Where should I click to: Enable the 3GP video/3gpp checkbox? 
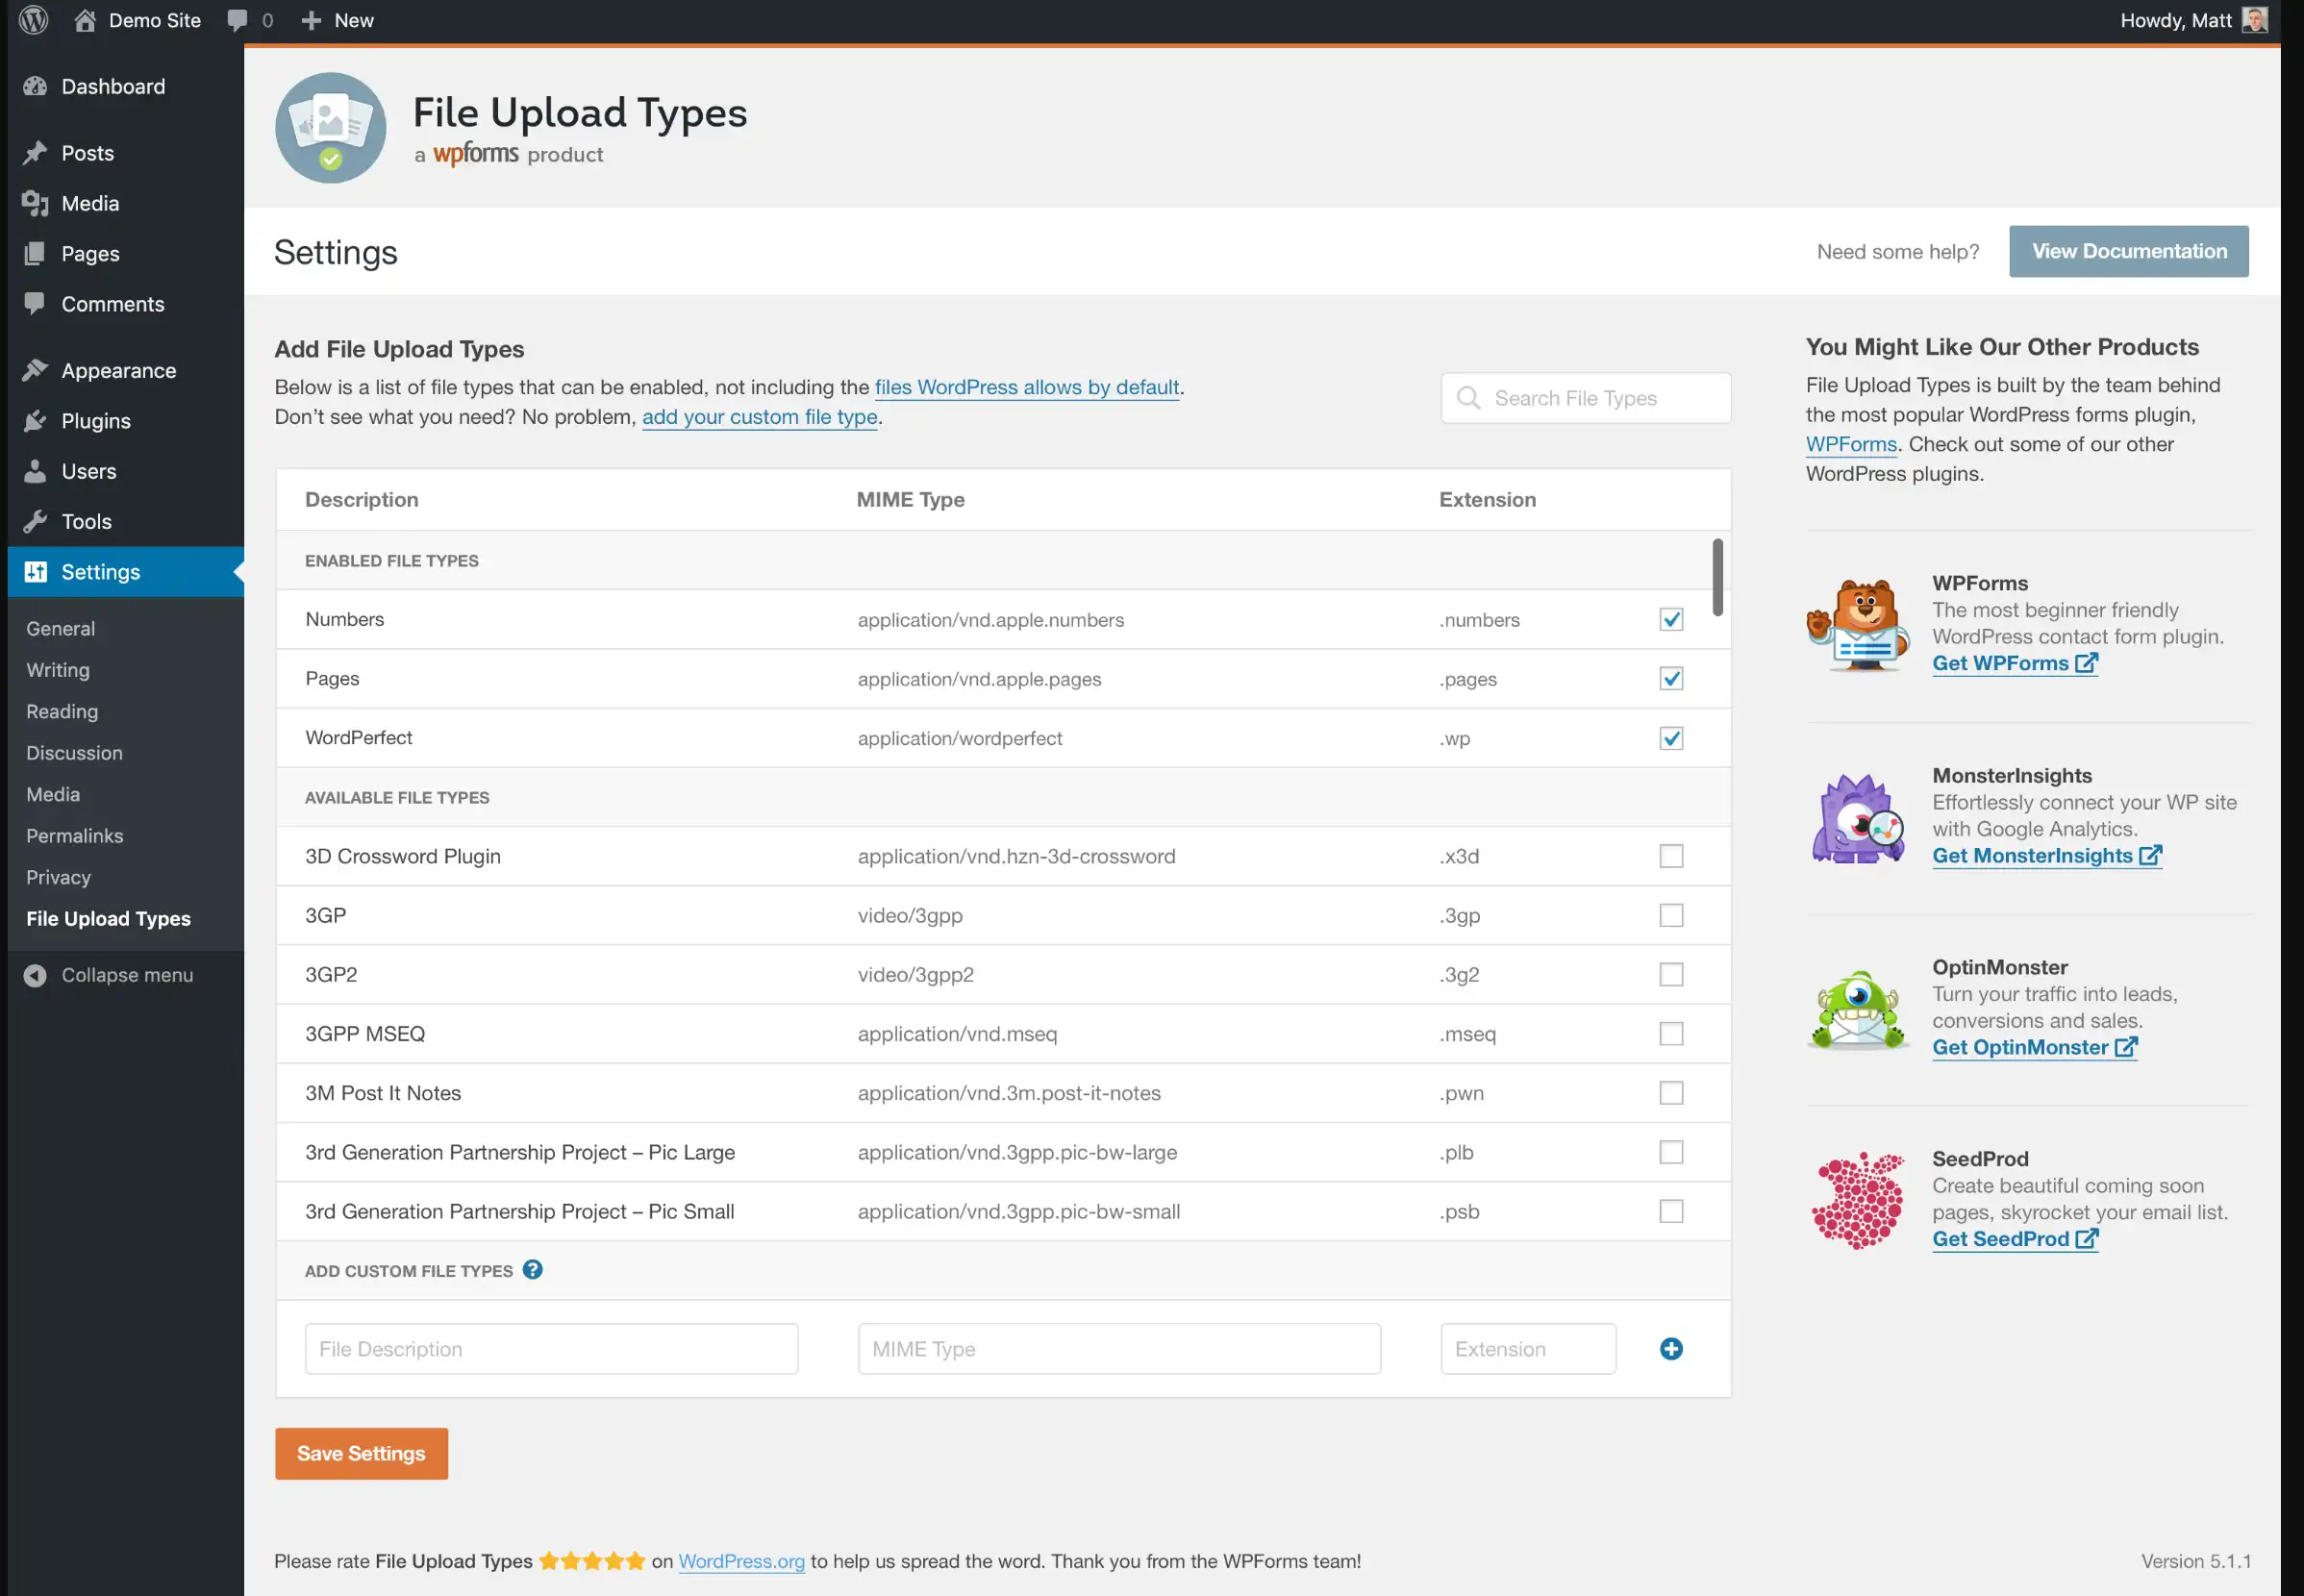pos(1671,915)
